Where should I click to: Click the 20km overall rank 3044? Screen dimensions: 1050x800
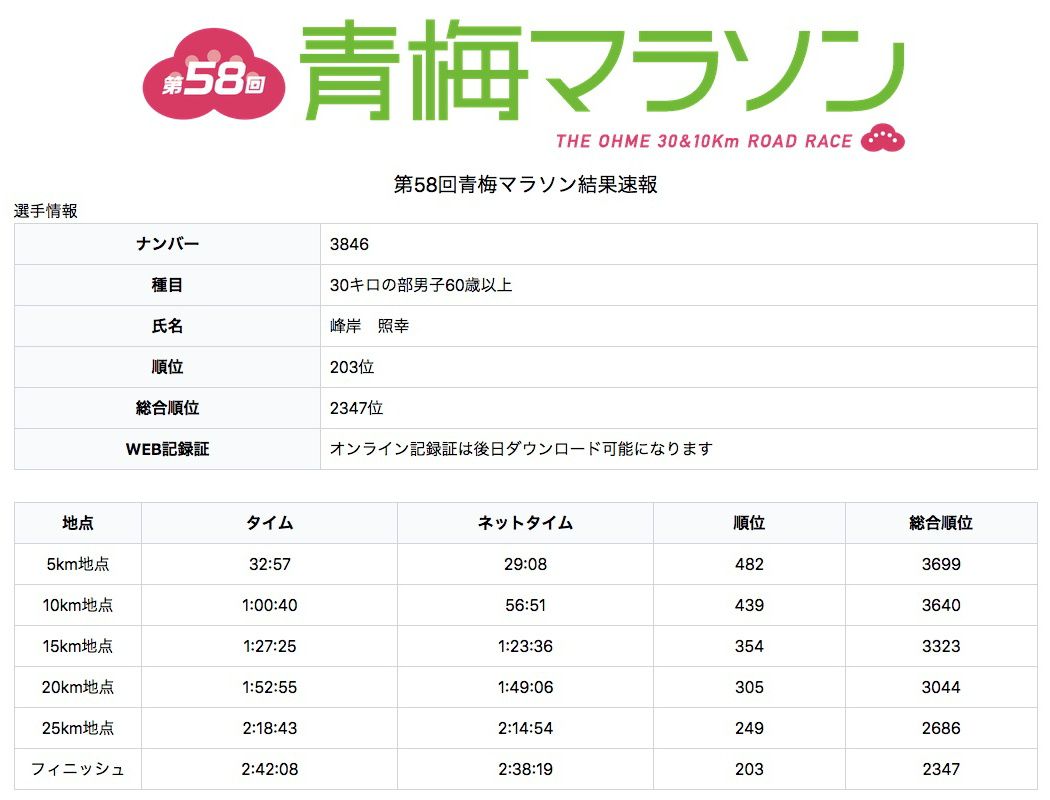(x=940, y=687)
